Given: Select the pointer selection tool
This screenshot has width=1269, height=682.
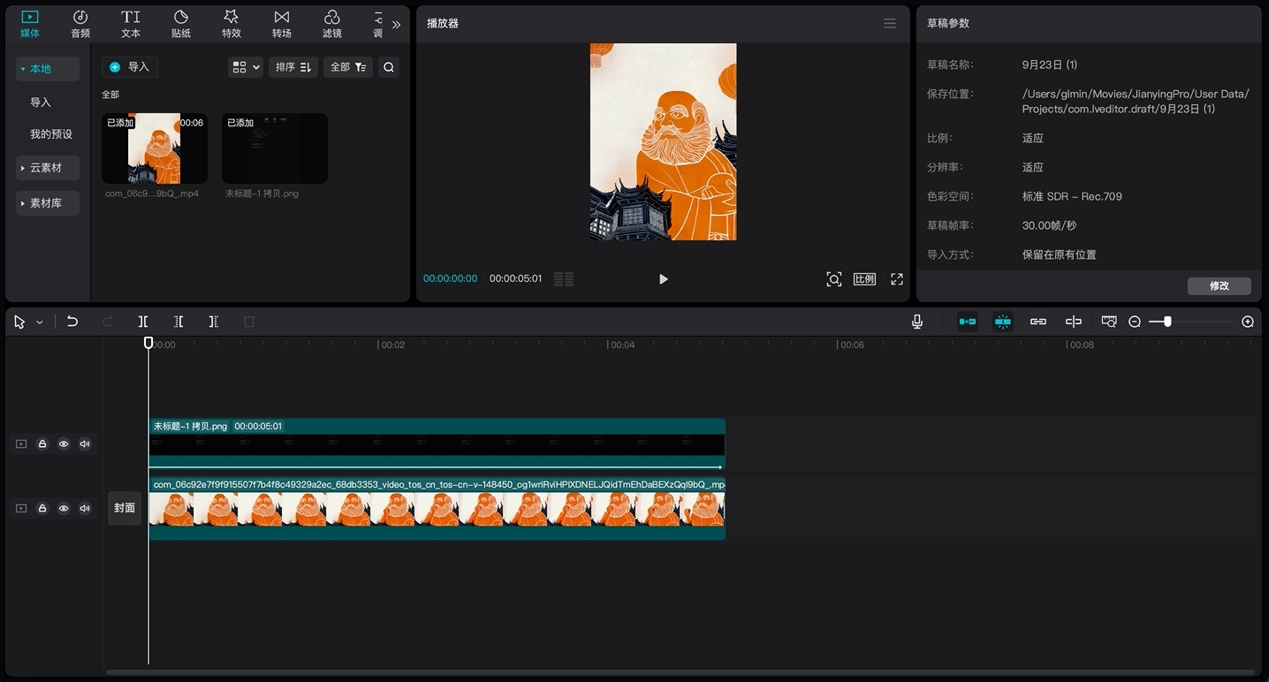Looking at the screenshot, I should pyautogui.click(x=19, y=322).
